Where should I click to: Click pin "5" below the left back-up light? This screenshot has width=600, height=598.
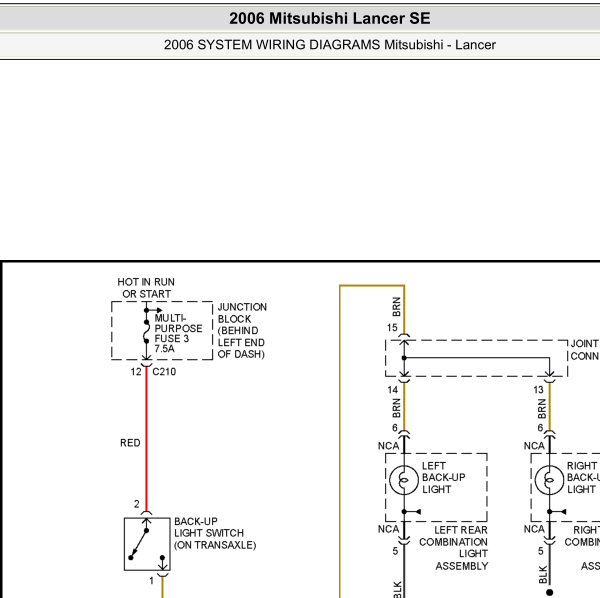click(395, 551)
